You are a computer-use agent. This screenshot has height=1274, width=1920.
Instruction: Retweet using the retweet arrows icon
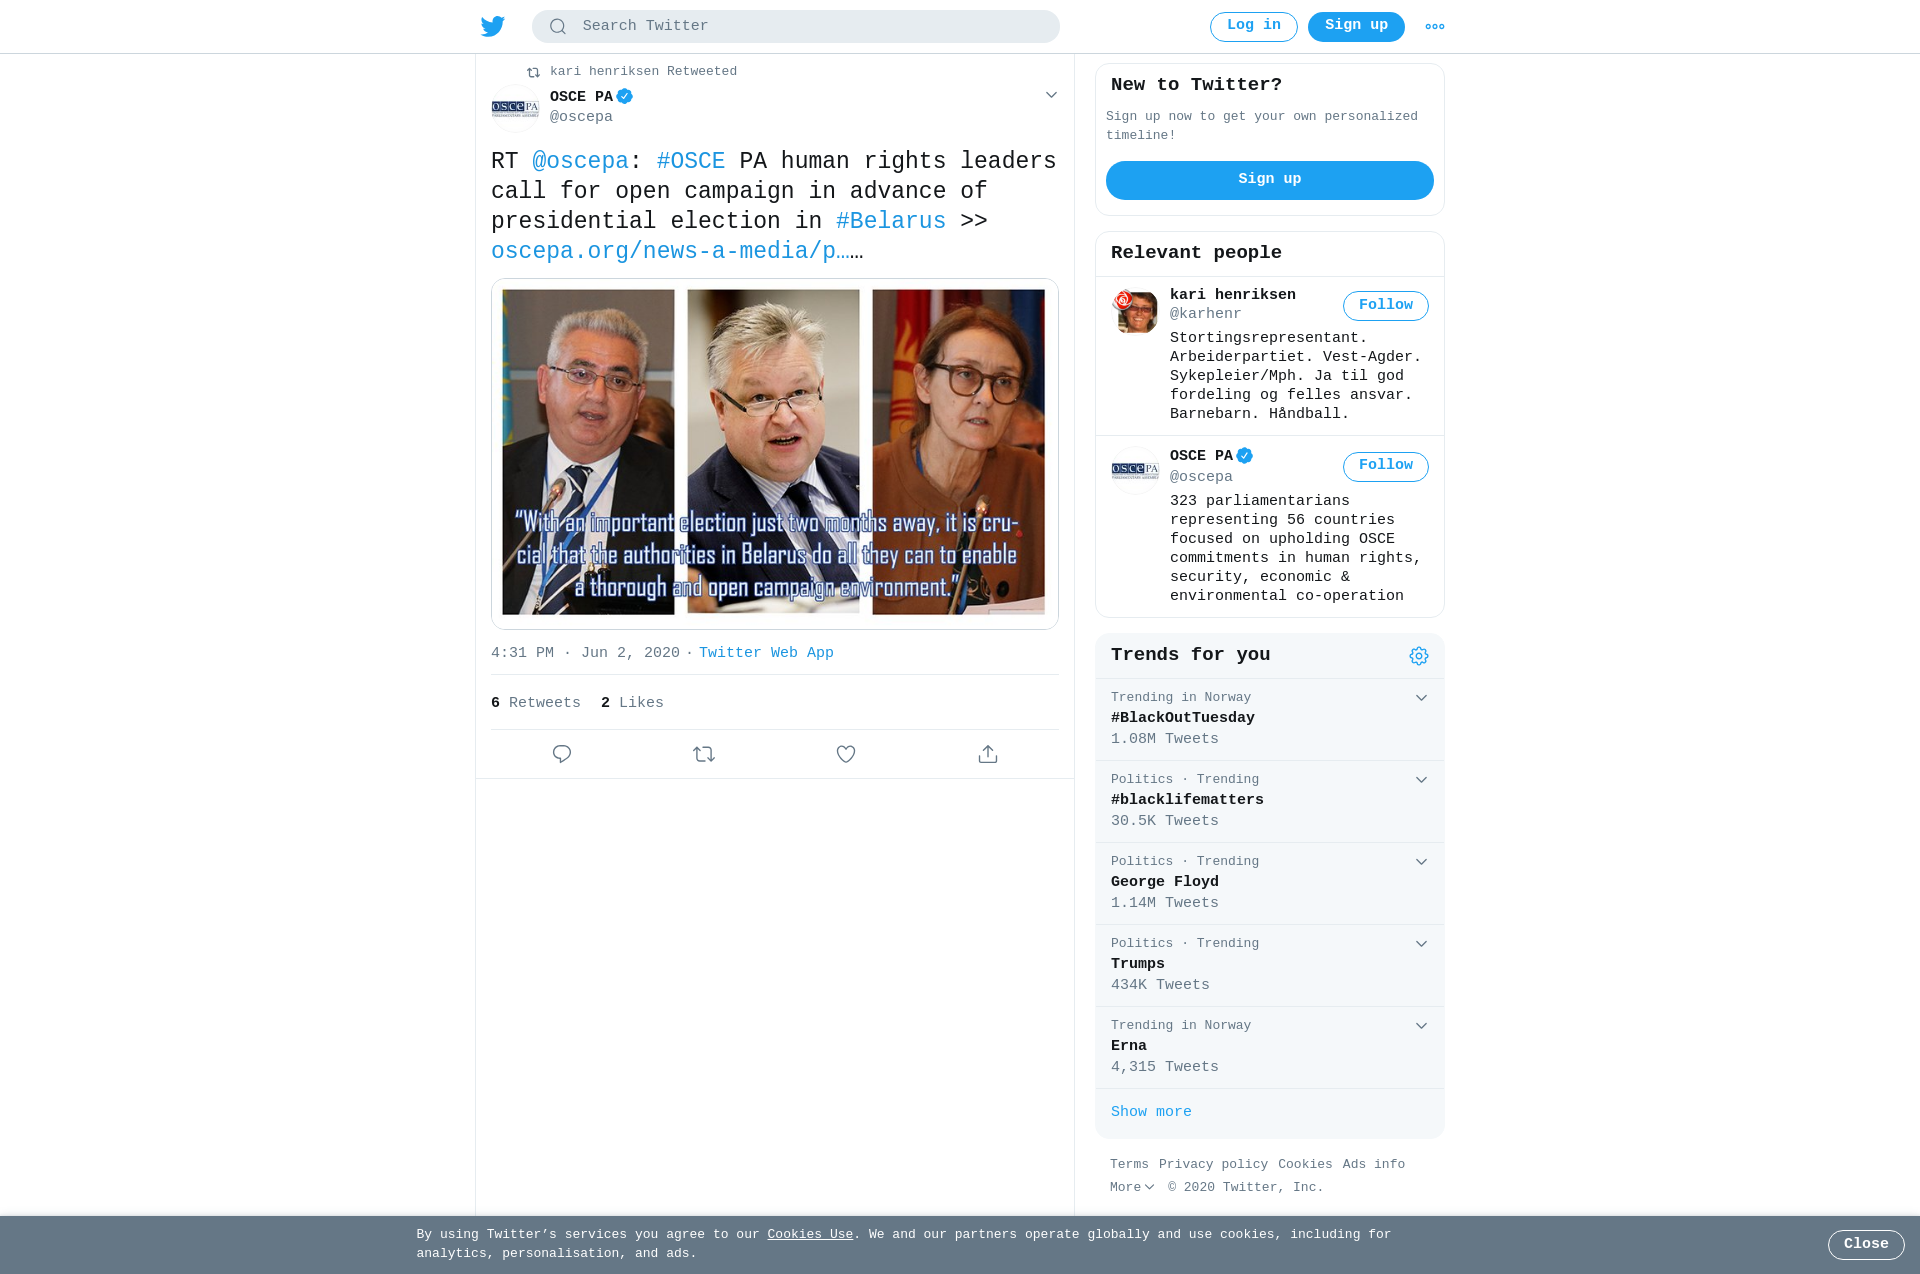coord(704,754)
